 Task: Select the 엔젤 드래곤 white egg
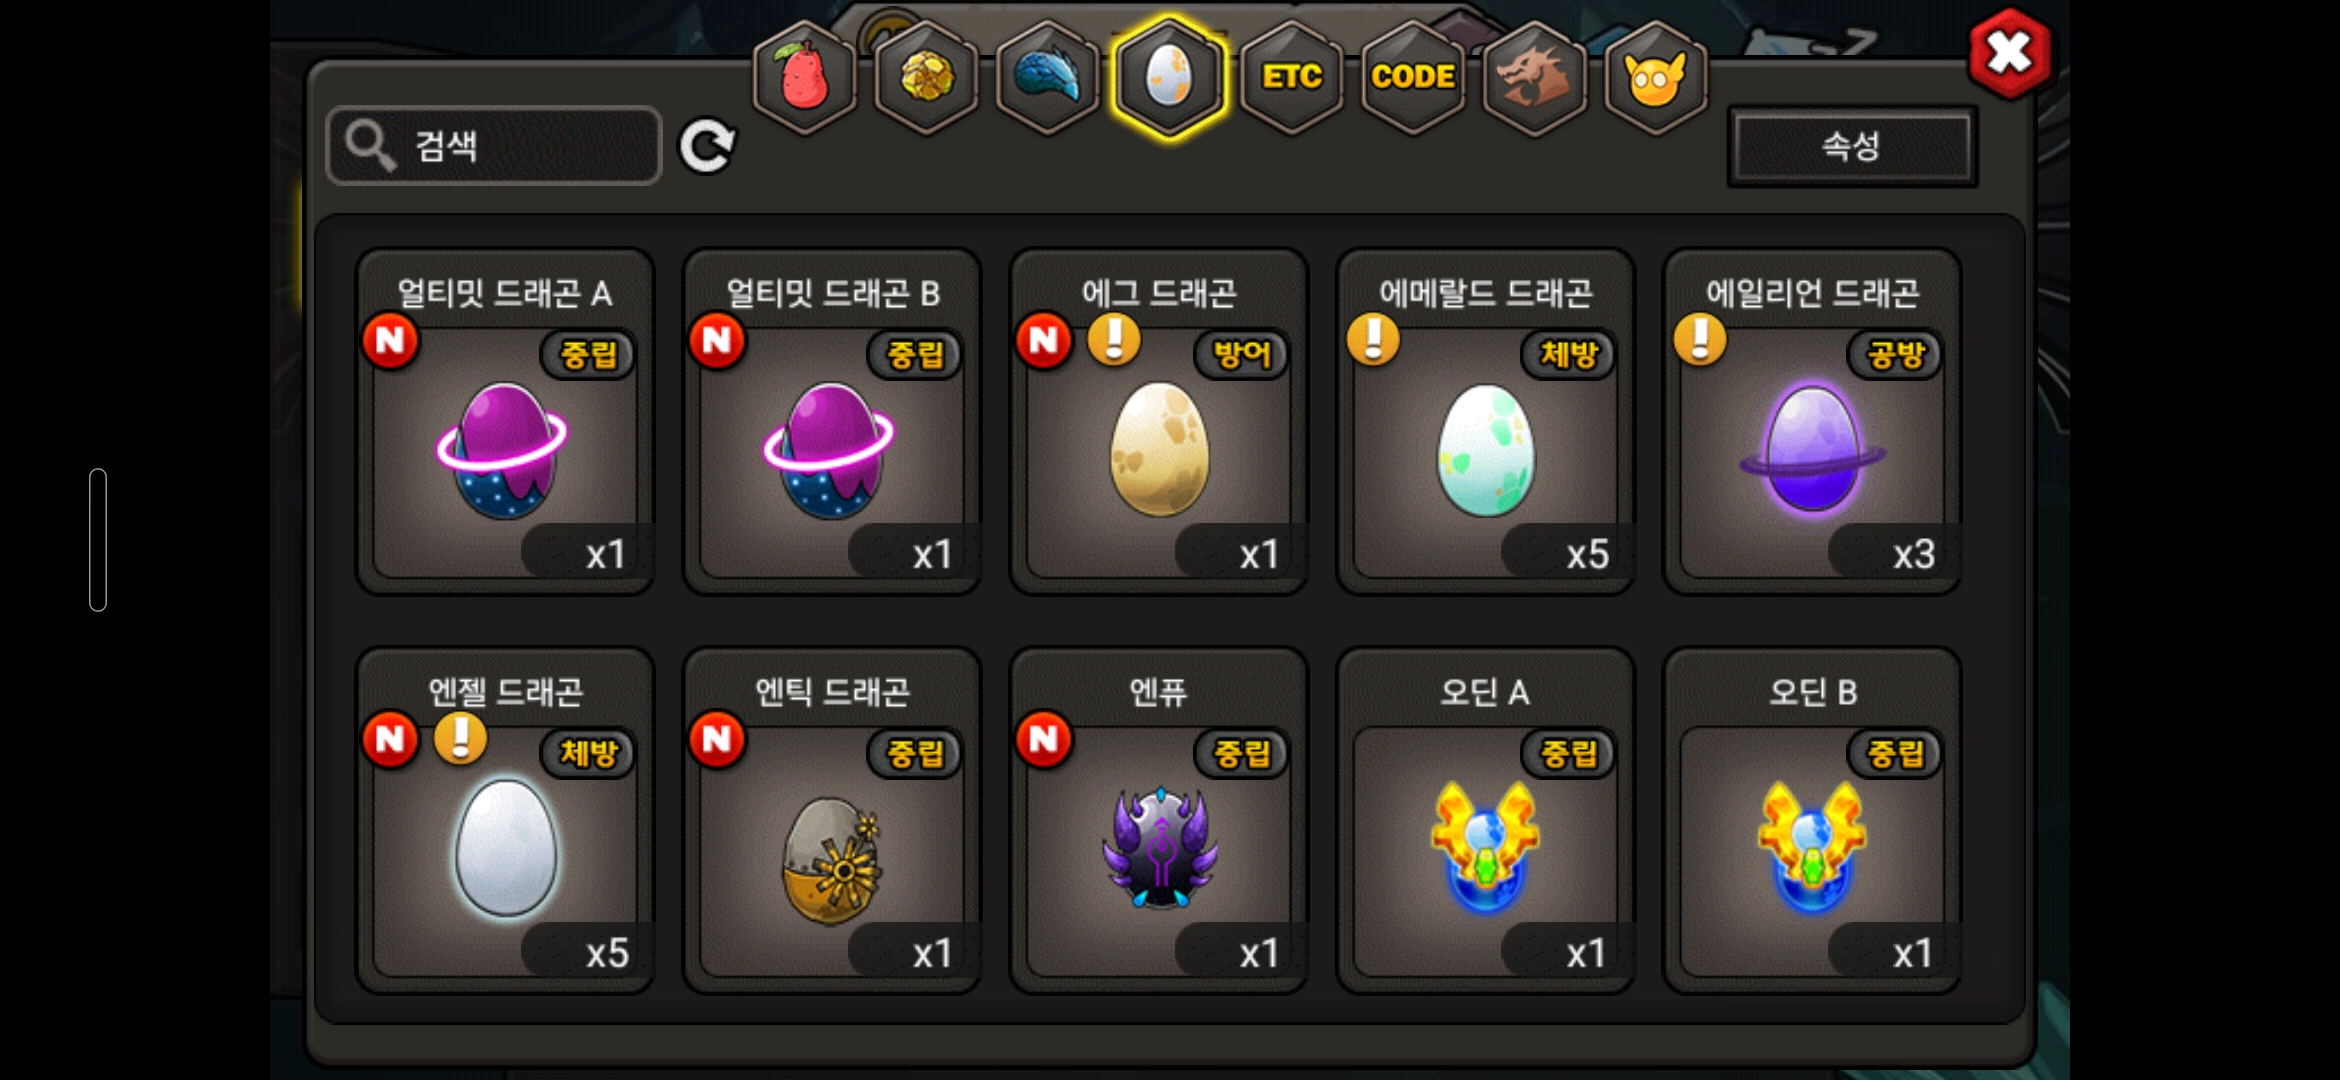[505, 820]
